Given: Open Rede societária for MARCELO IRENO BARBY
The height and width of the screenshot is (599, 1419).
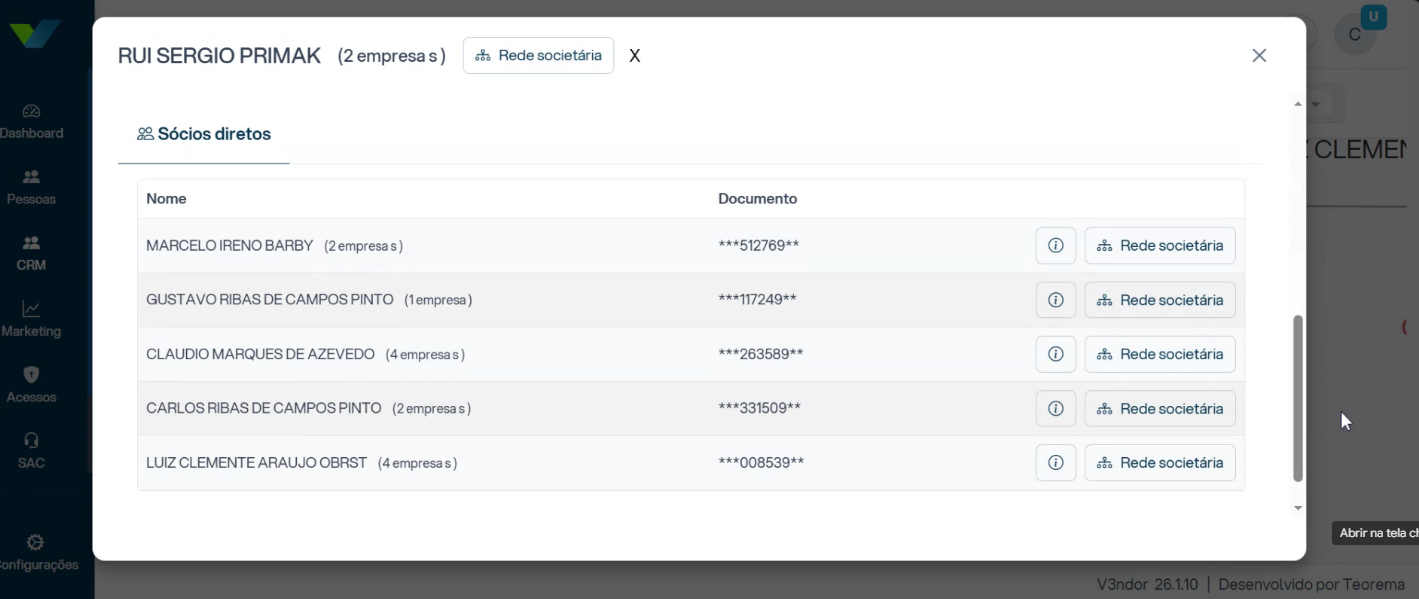Looking at the screenshot, I should (1160, 246).
